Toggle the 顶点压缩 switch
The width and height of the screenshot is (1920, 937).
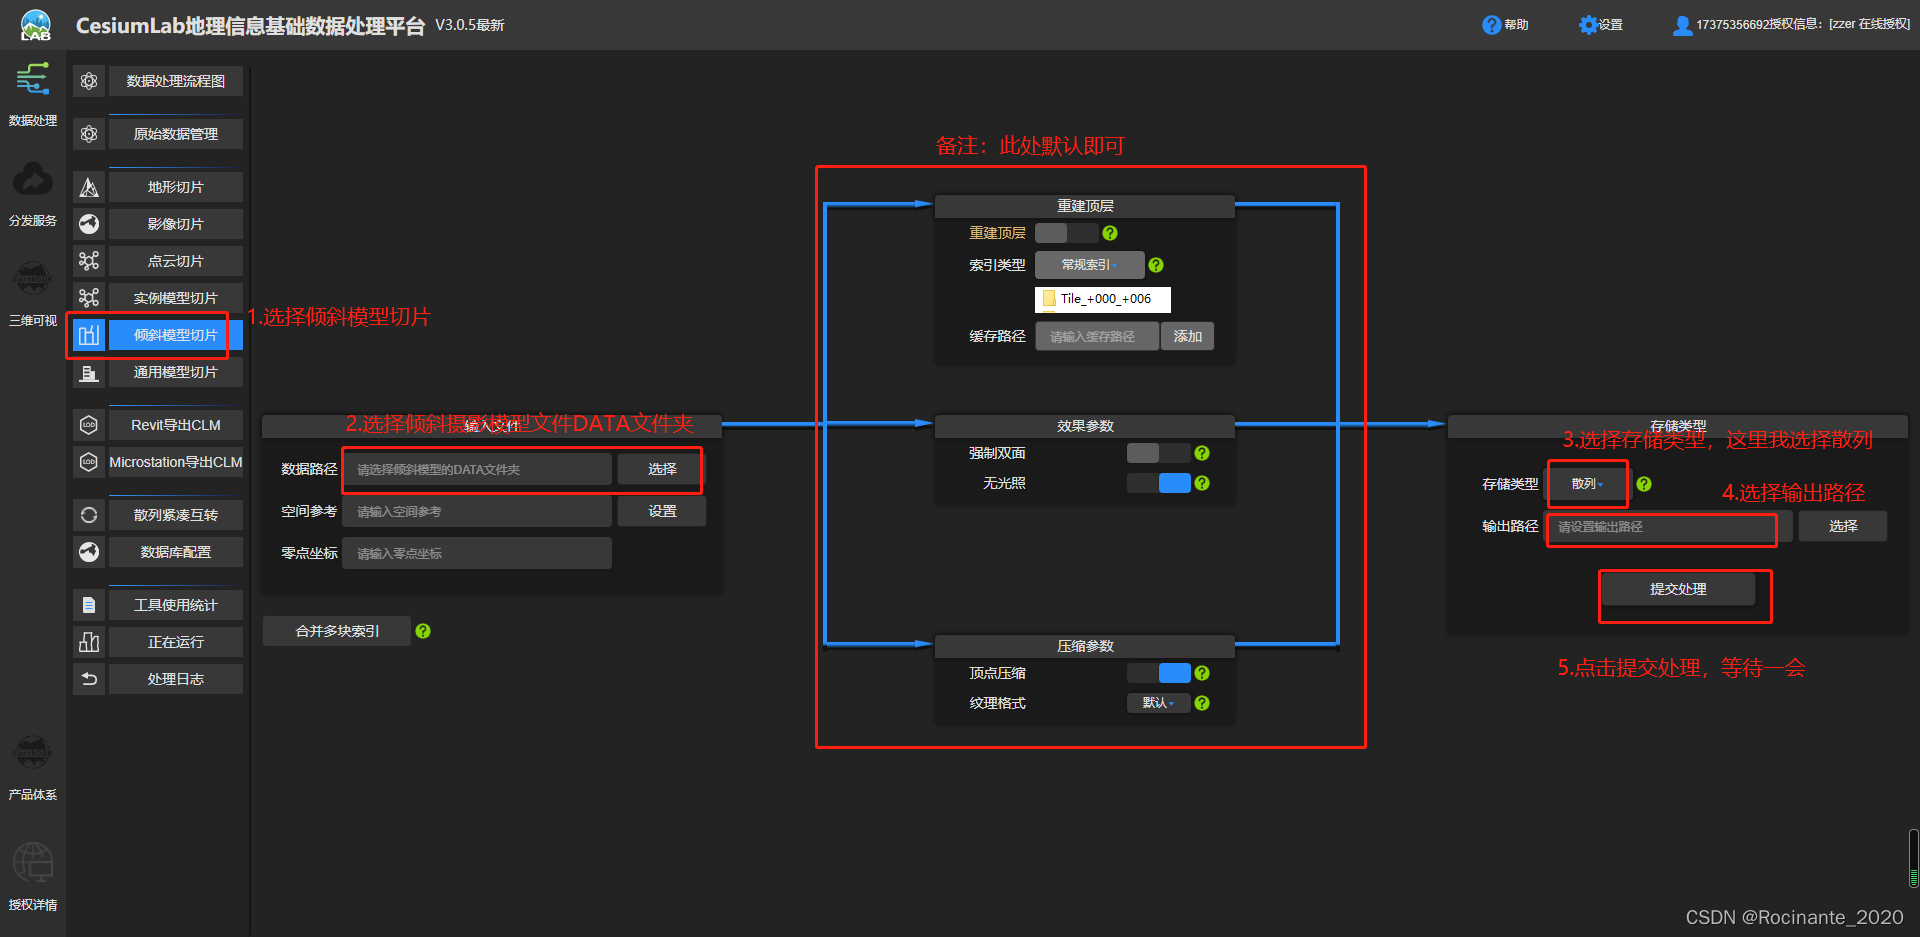tap(1158, 673)
